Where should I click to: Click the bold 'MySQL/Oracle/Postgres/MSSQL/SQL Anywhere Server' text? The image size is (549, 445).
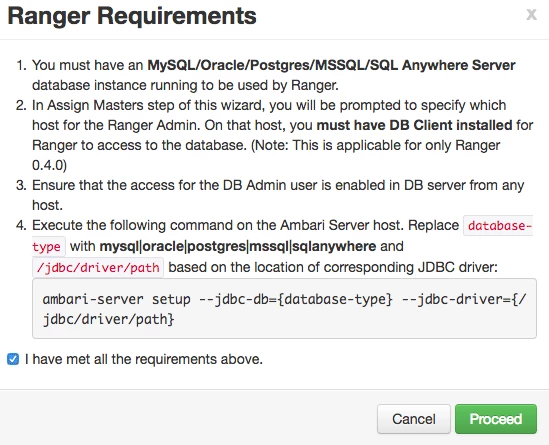[331, 65]
